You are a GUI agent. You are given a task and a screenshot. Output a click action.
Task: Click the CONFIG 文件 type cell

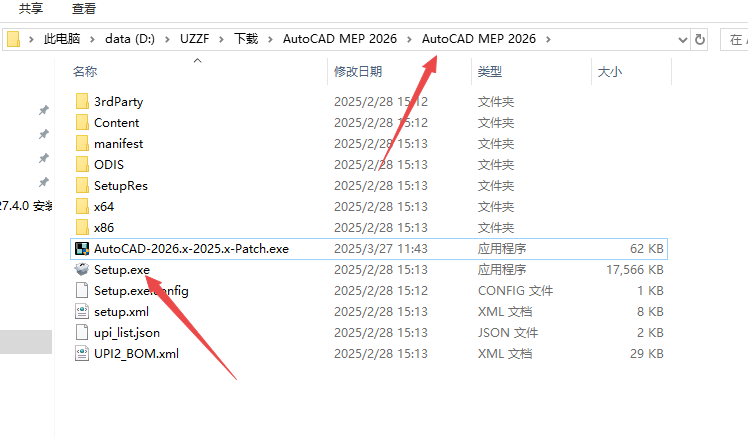(515, 291)
